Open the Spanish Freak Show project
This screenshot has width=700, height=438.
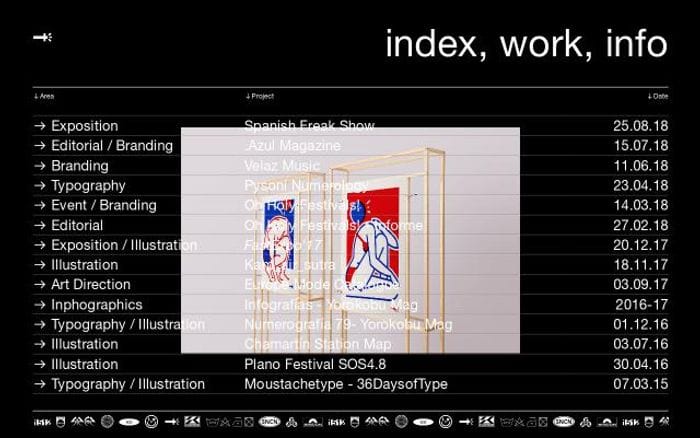(x=309, y=125)
